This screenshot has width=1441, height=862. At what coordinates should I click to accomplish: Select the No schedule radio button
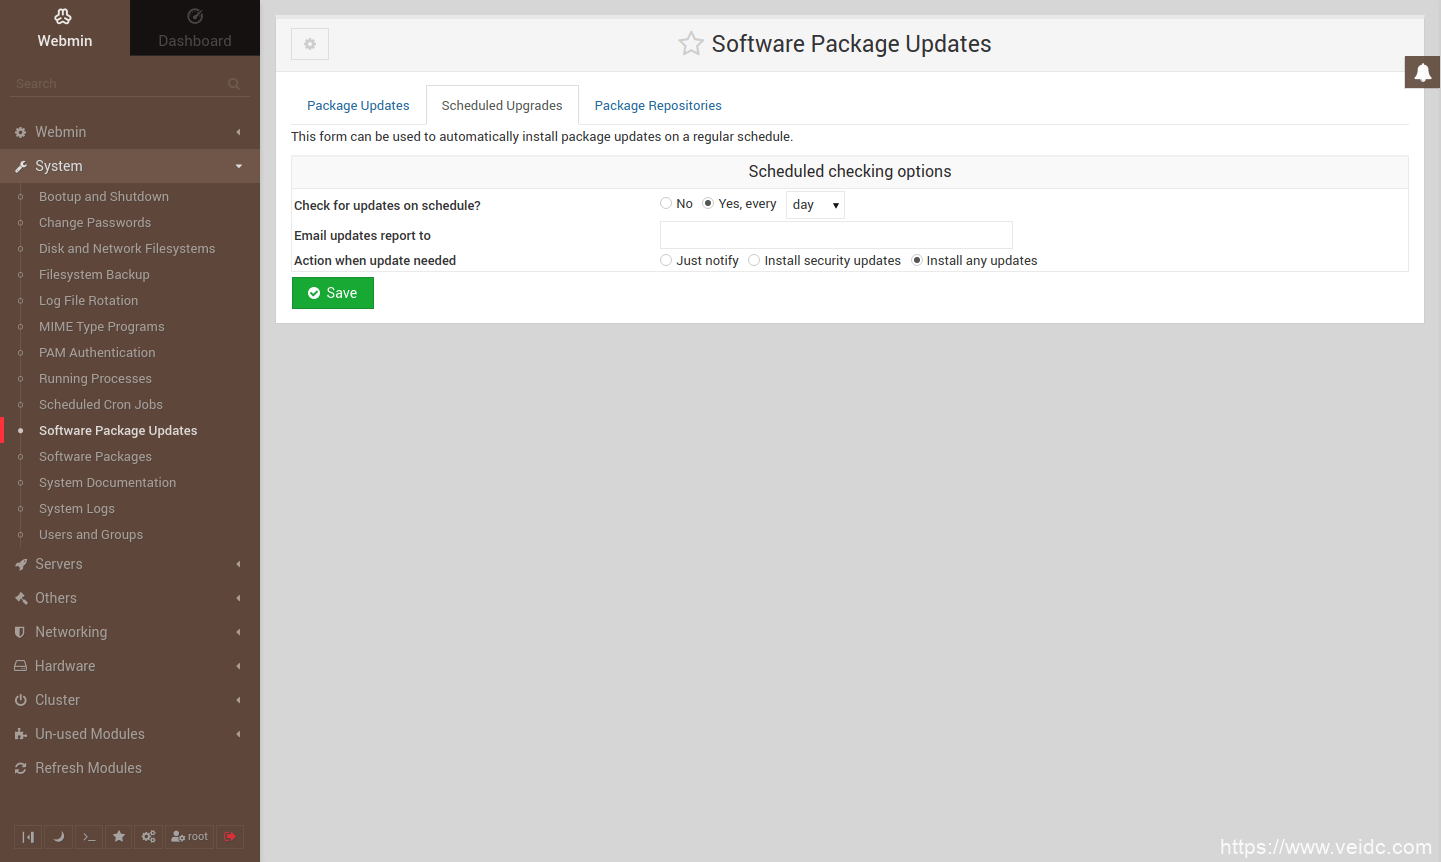(x=666, y=204)
